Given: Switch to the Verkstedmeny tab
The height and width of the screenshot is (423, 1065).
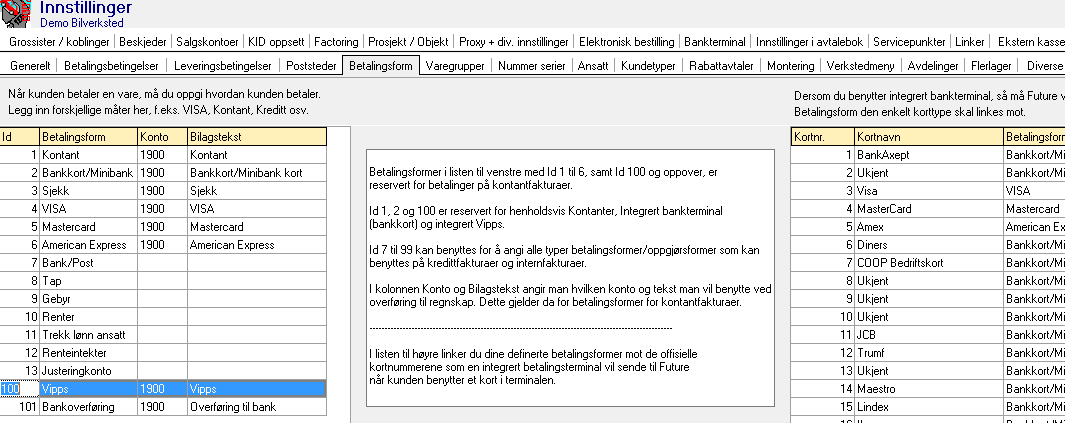Looking at the screenshot, I should coord(861,66).
